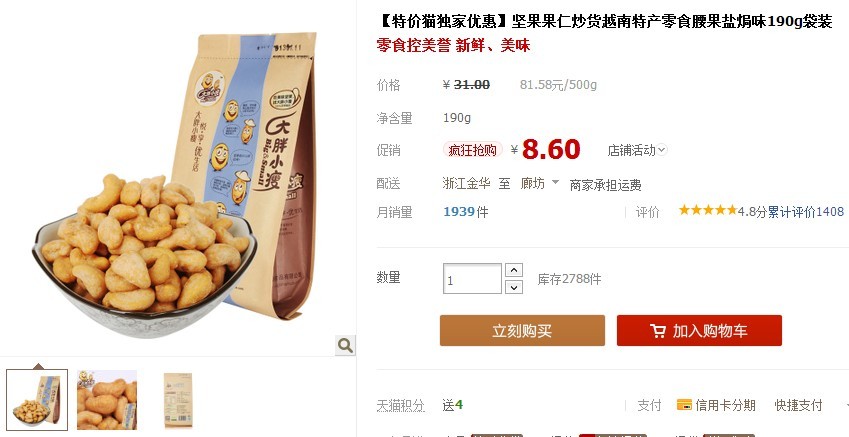Click the 立刻购买 buy now button
The image size is (849, 437).
click(522, 330)
